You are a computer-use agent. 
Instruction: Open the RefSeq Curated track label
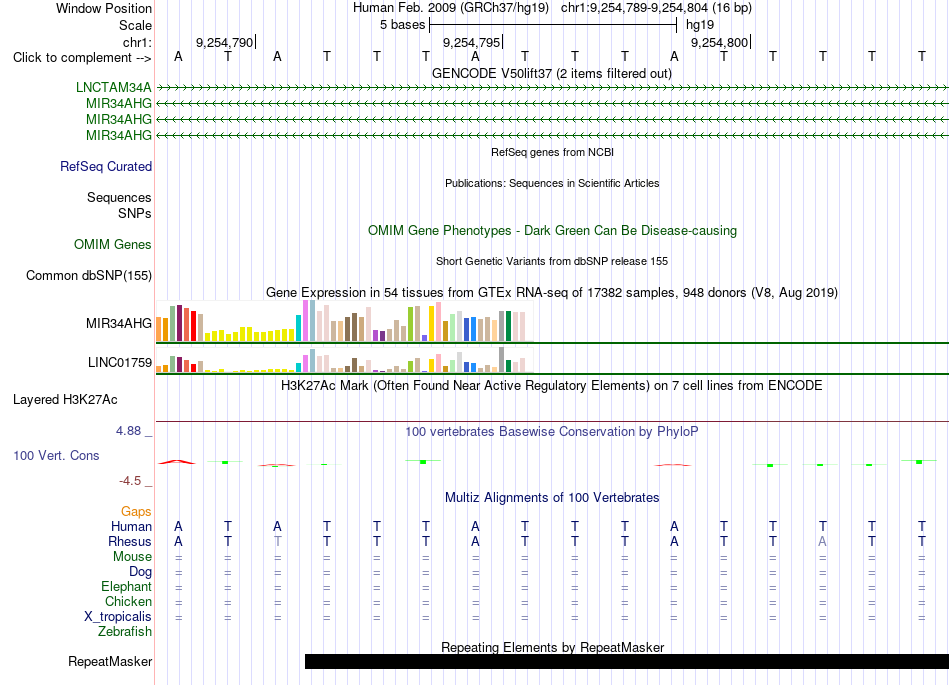(106, 166)
